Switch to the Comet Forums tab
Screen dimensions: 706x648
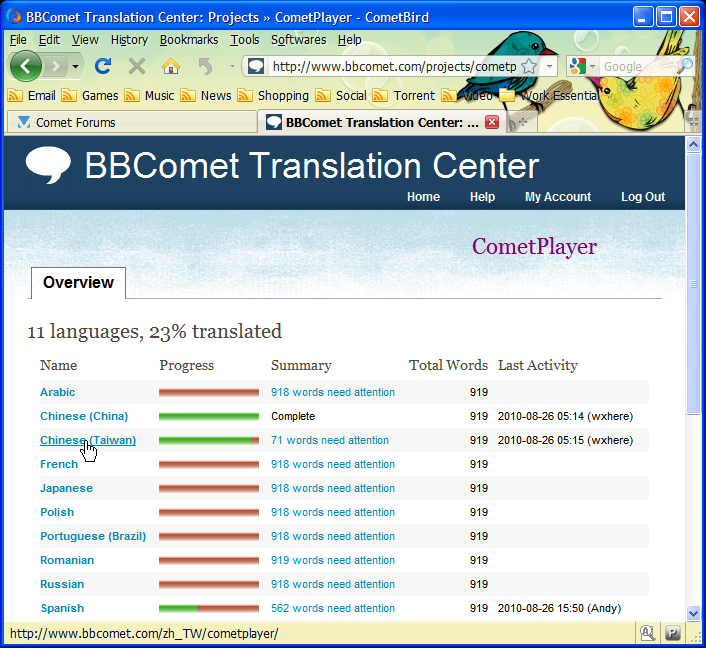[x=131, y=122]
